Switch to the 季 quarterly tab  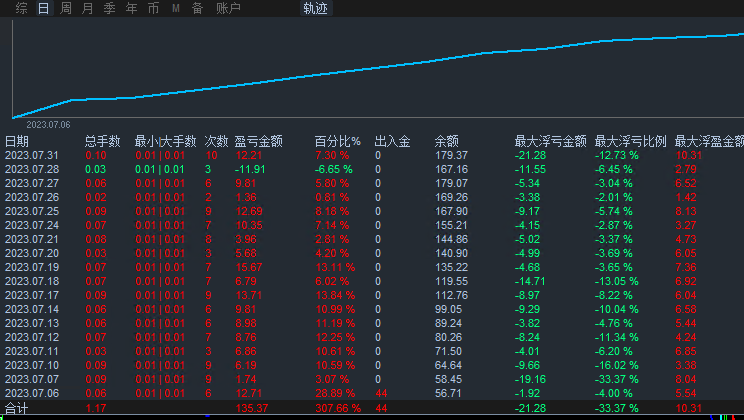point(110,8)
